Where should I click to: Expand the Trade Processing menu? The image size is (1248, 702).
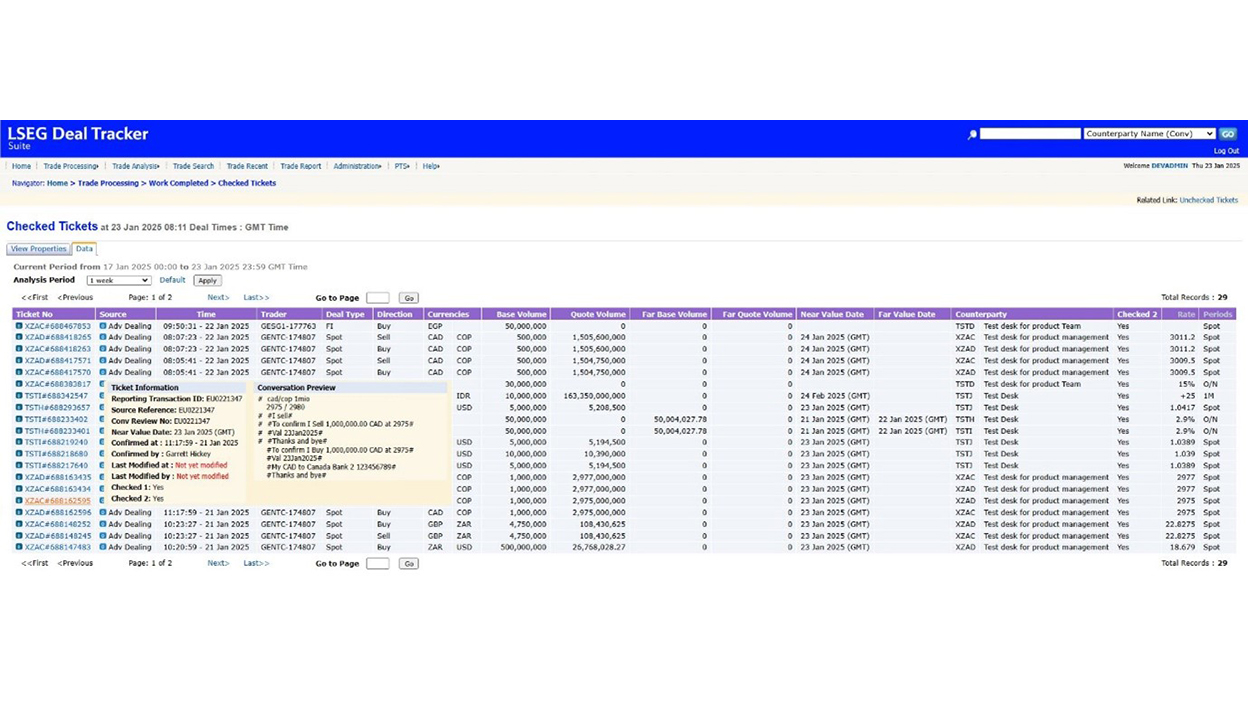click(71, 166)
